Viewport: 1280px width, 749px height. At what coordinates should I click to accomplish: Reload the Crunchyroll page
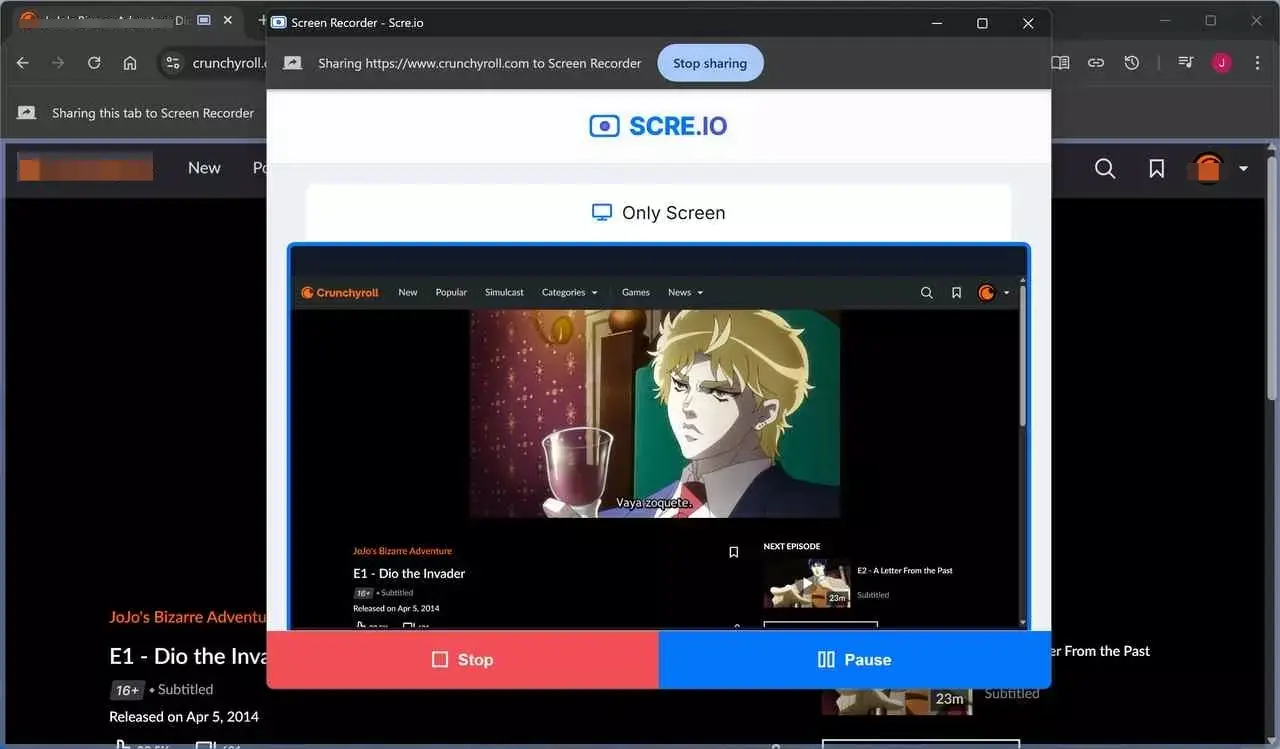click(x=94, y=63)
